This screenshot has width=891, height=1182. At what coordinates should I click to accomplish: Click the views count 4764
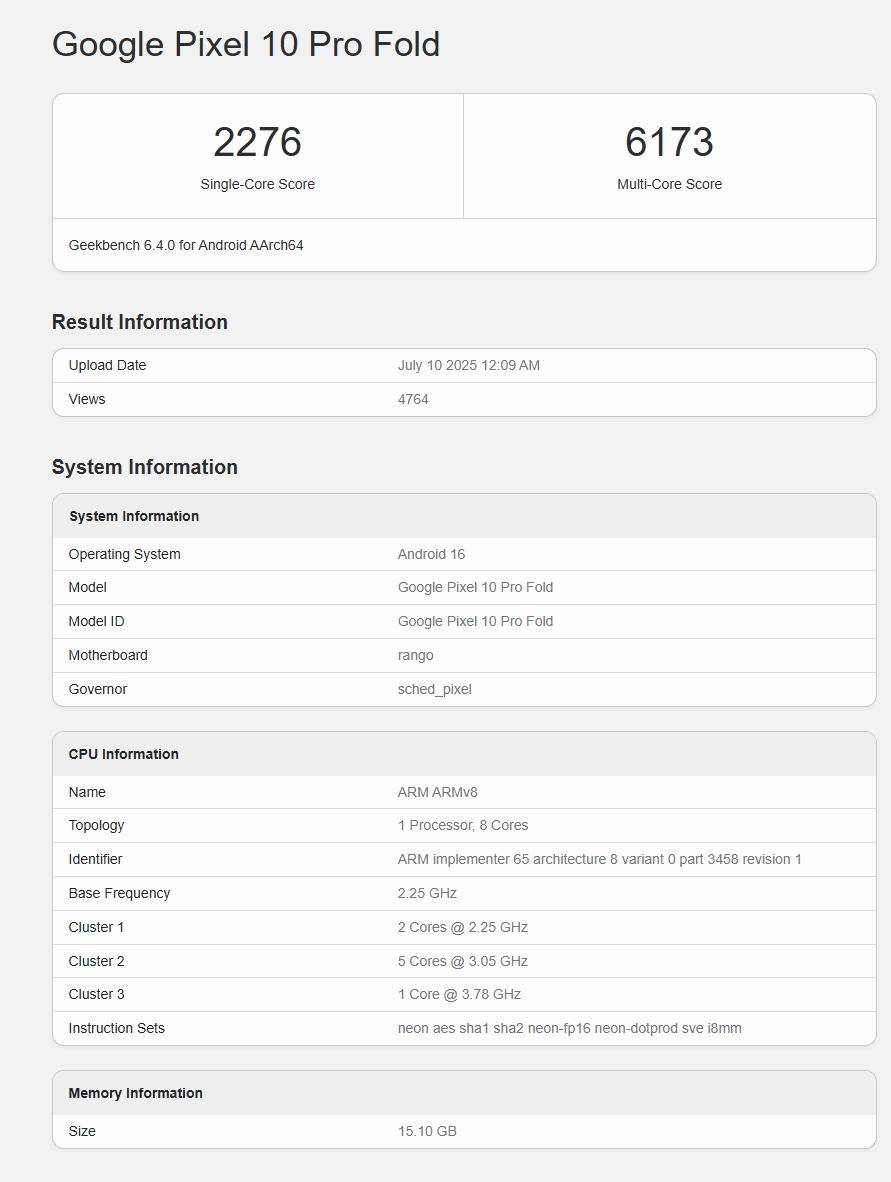pos(413,399)
